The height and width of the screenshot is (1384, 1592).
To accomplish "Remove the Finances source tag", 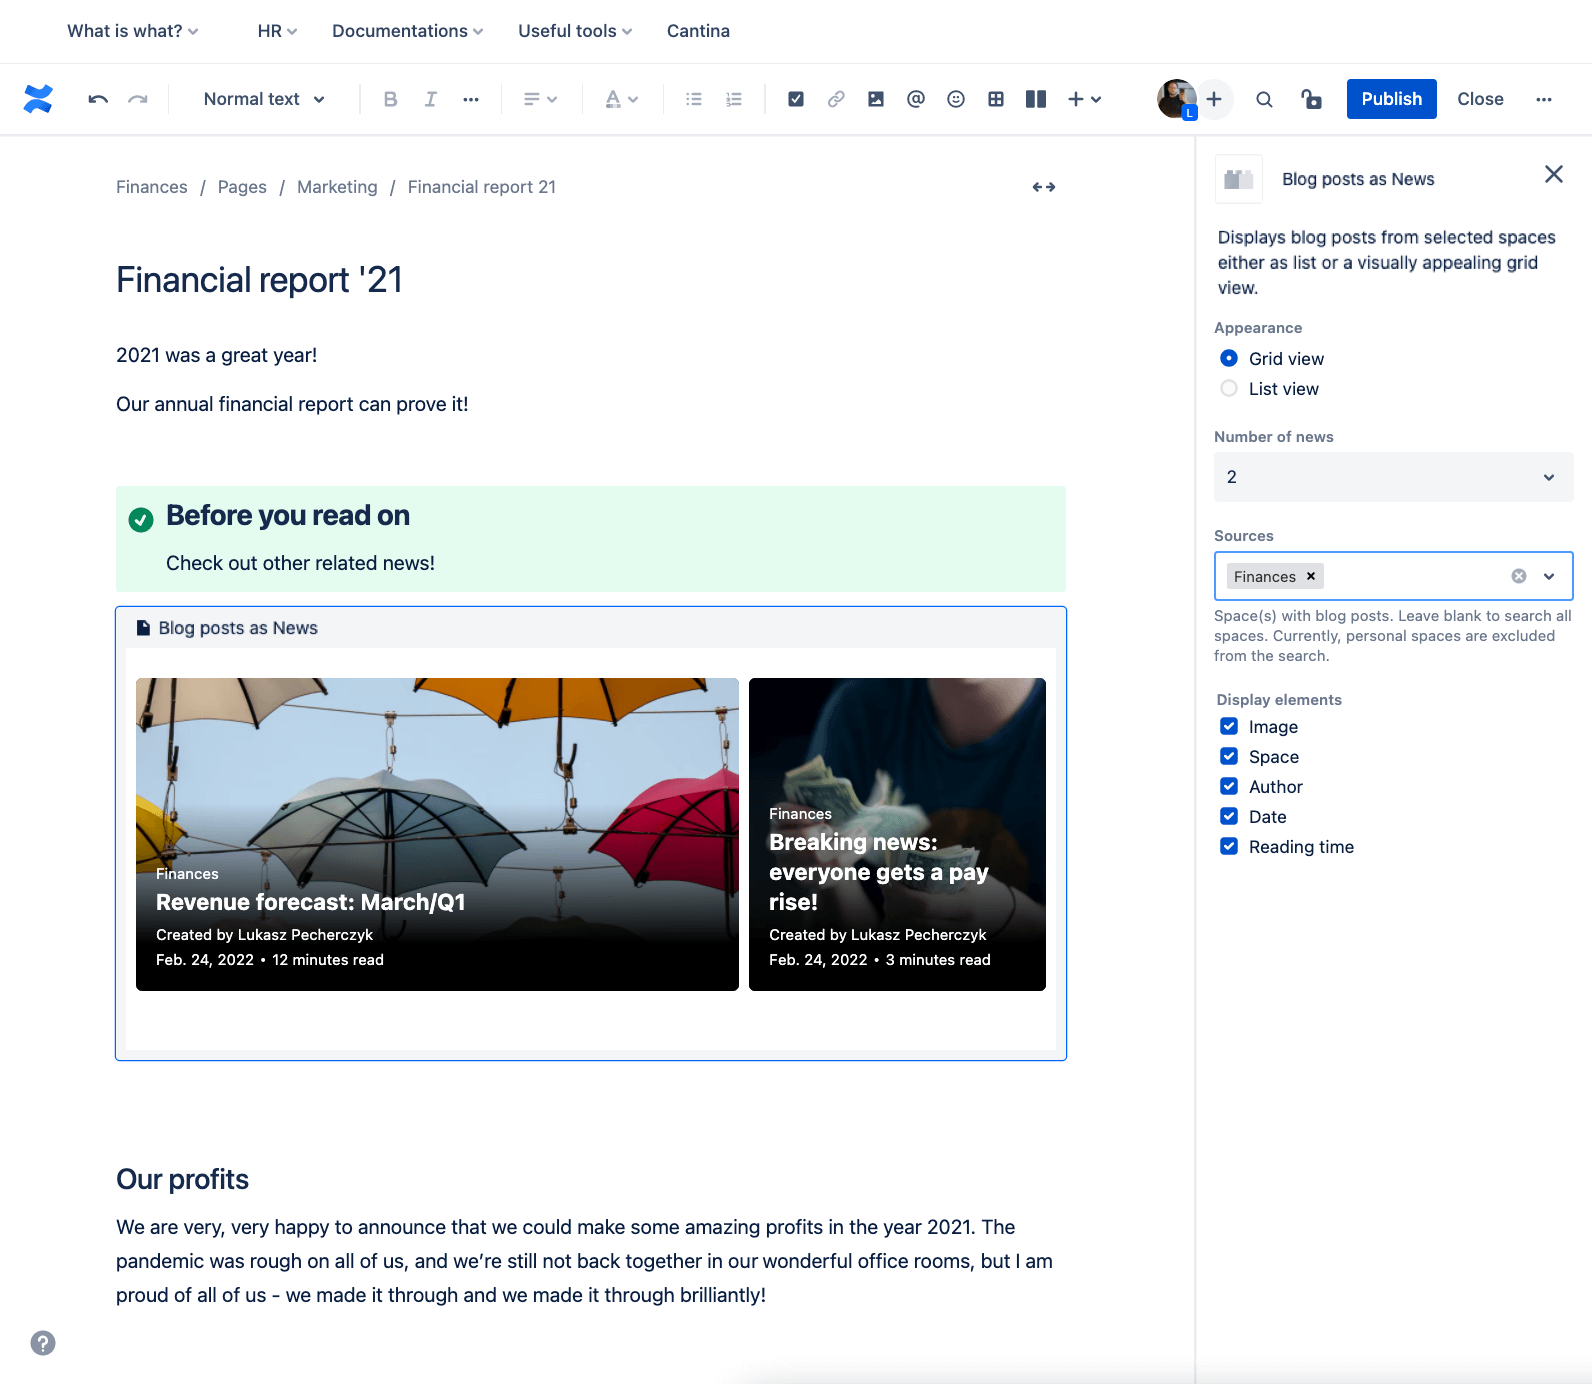I will 1311,576.
